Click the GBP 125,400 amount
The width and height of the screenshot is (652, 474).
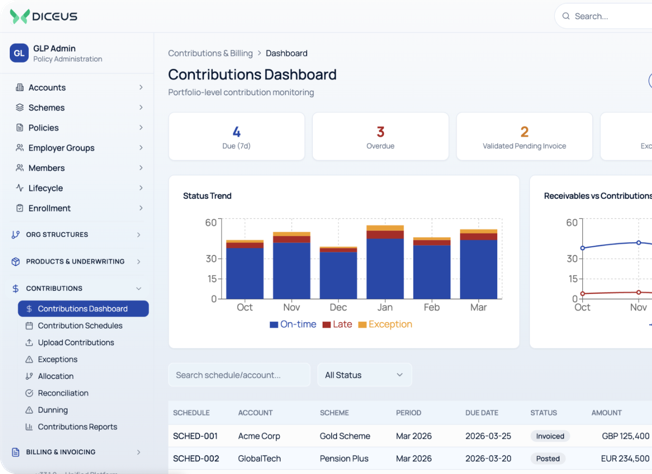pyautogui.click(x=625, y=436)
